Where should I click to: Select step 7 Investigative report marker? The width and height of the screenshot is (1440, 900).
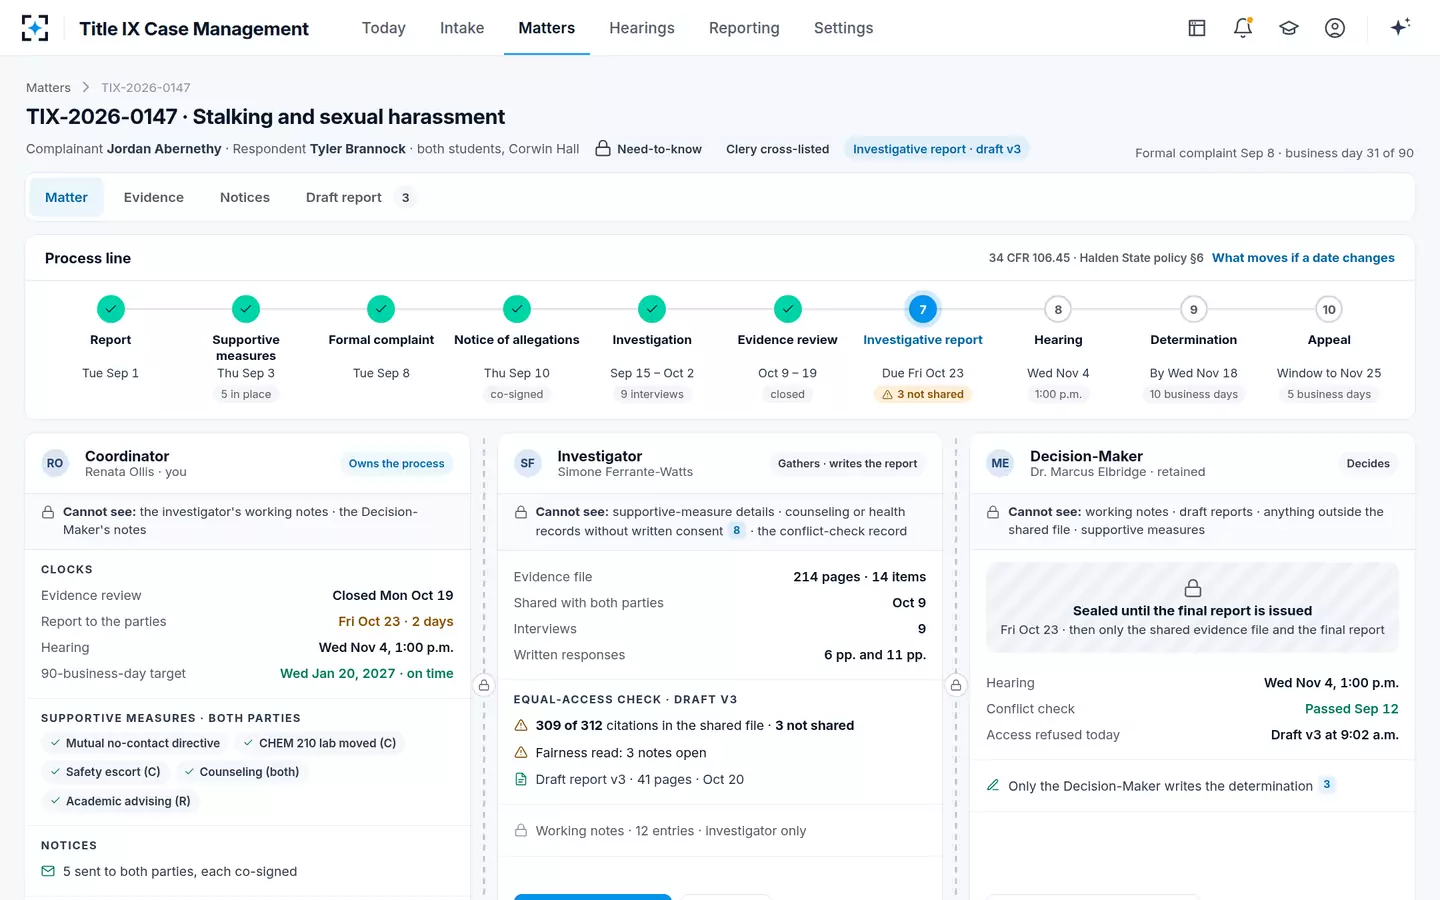(923, 309)
